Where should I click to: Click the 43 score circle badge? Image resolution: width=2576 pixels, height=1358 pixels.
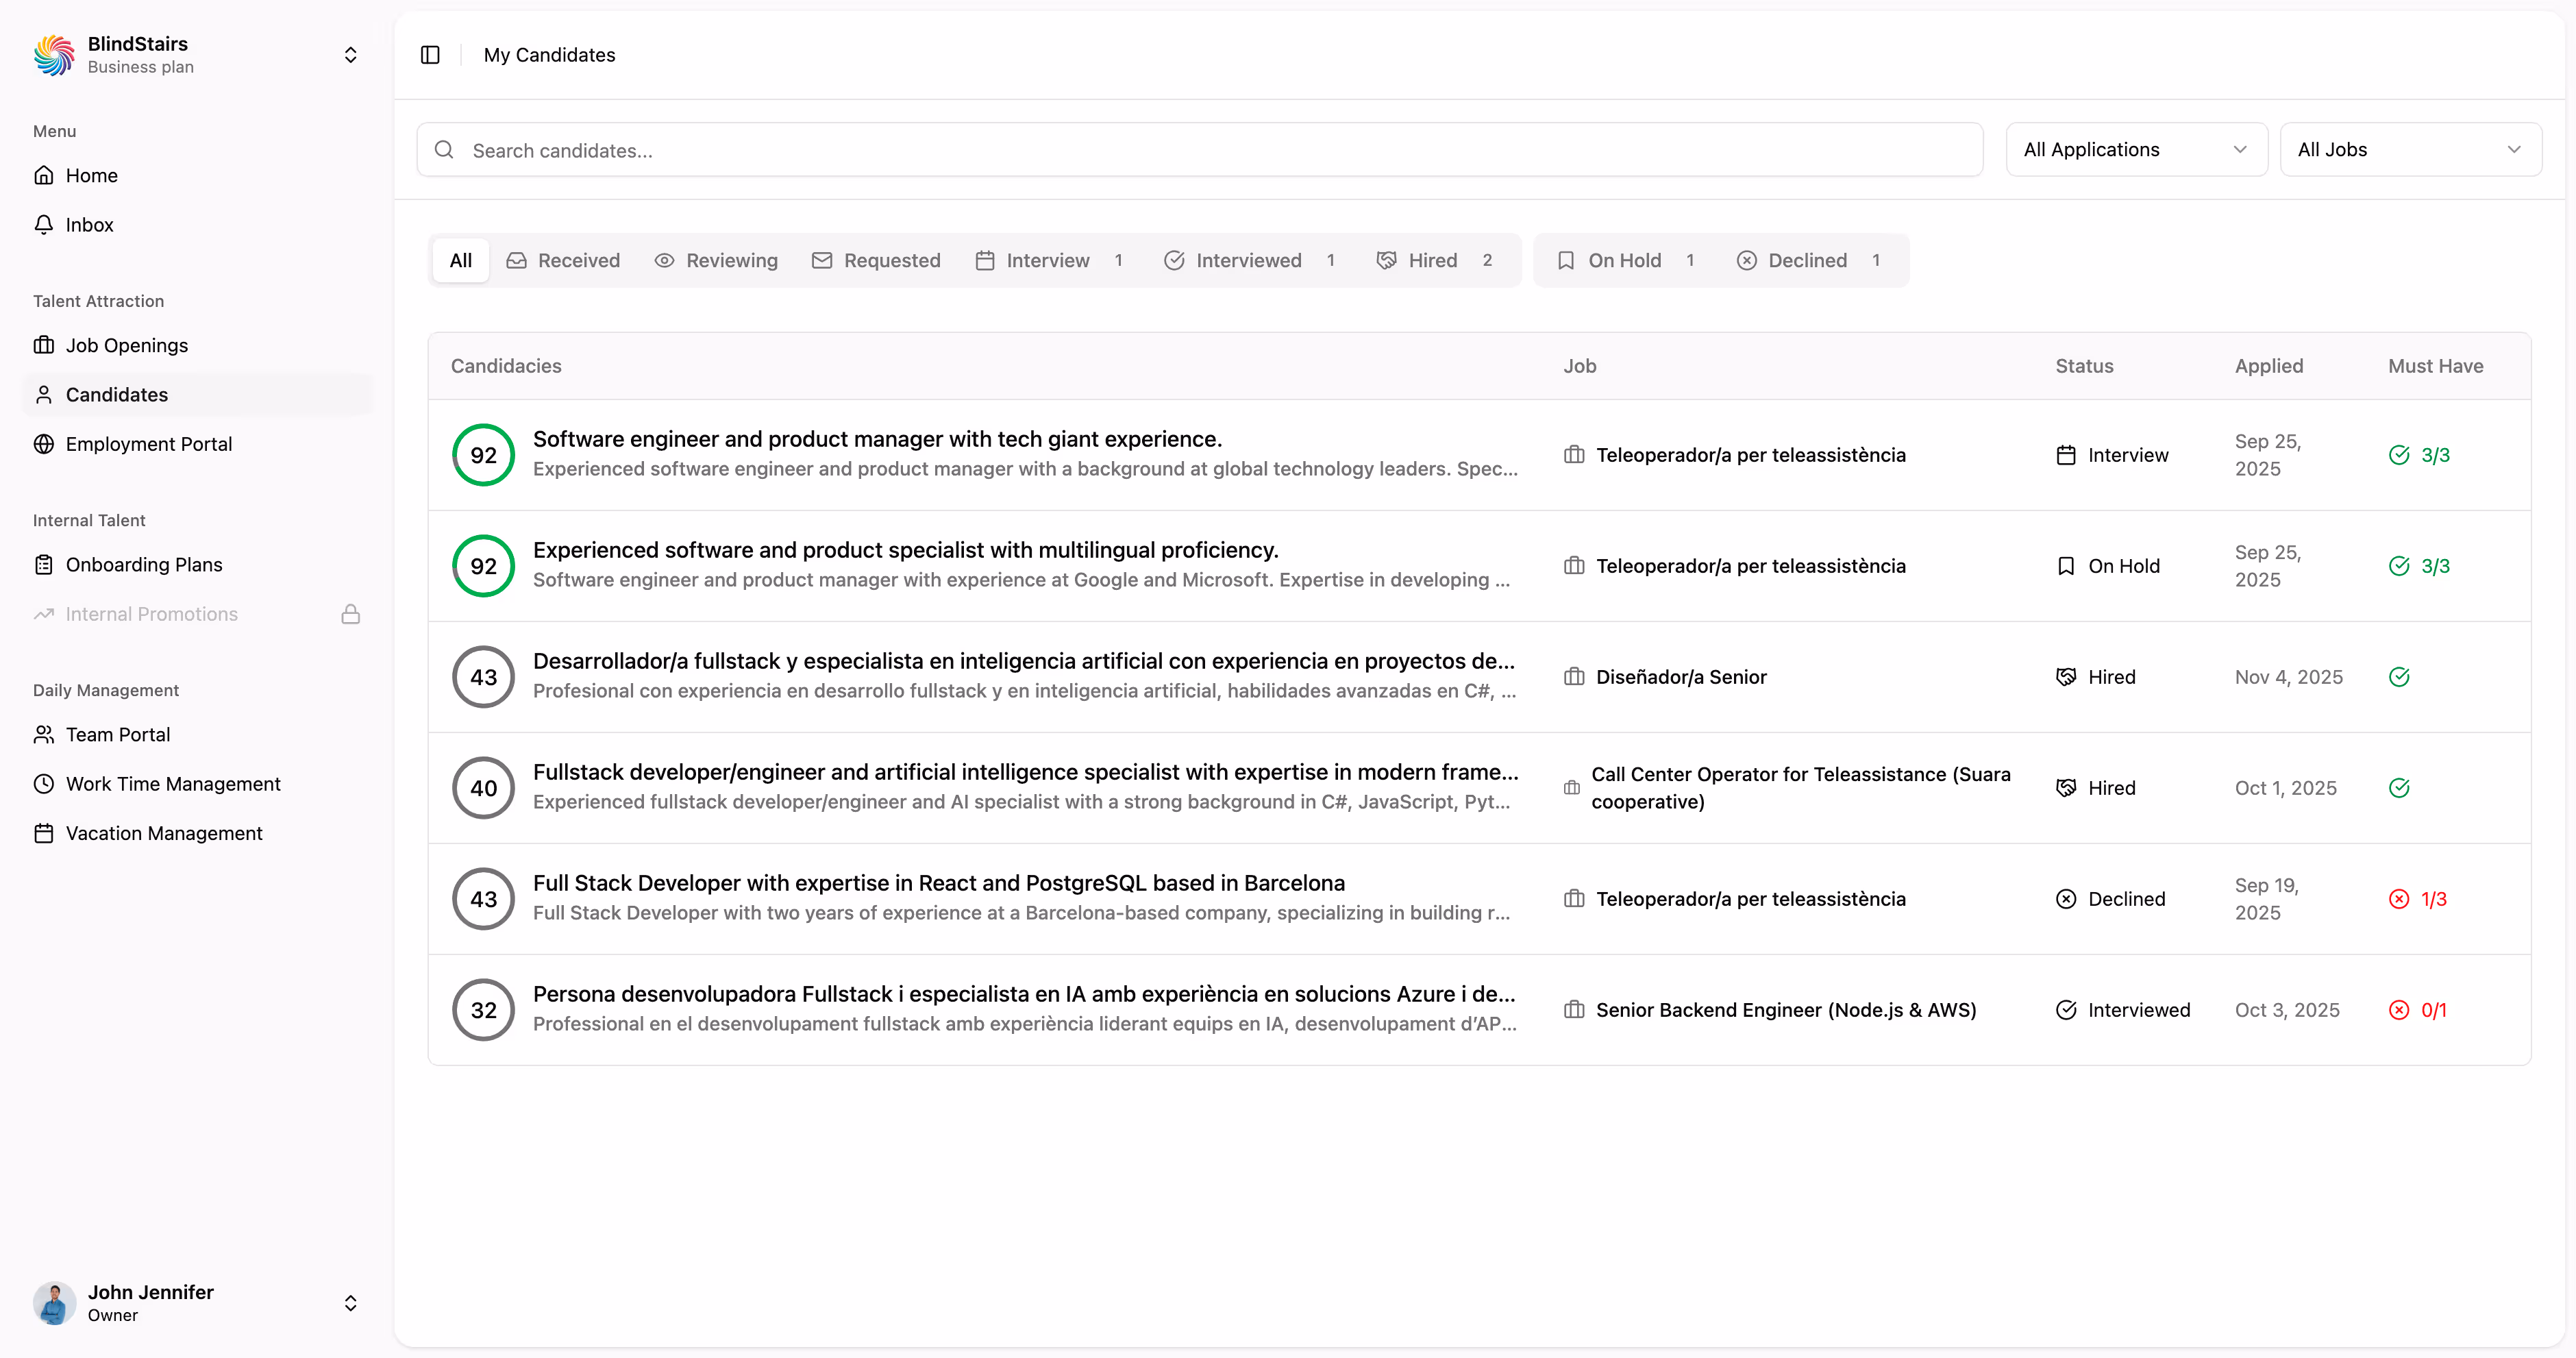tap(483, 676)
